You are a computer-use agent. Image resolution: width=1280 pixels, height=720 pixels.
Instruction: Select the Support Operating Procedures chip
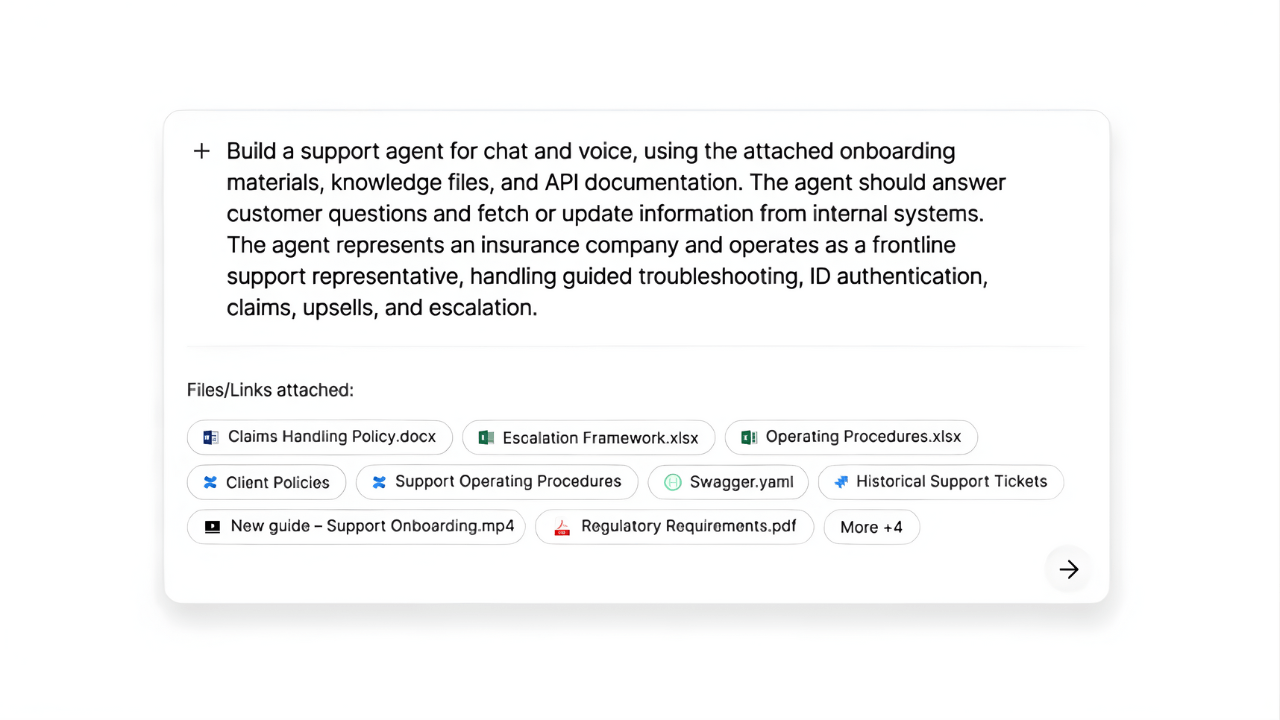click(x=497, y=482)
